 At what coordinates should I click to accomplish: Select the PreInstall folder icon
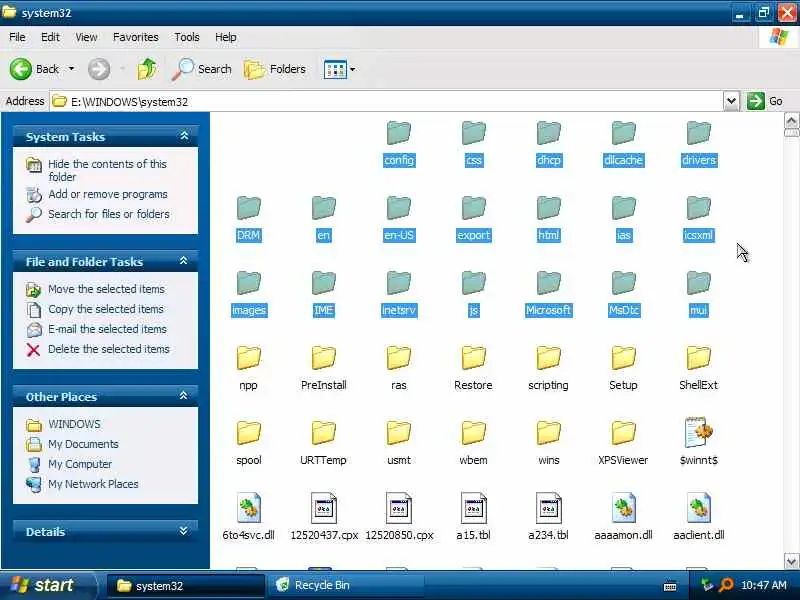pos(323,358)
